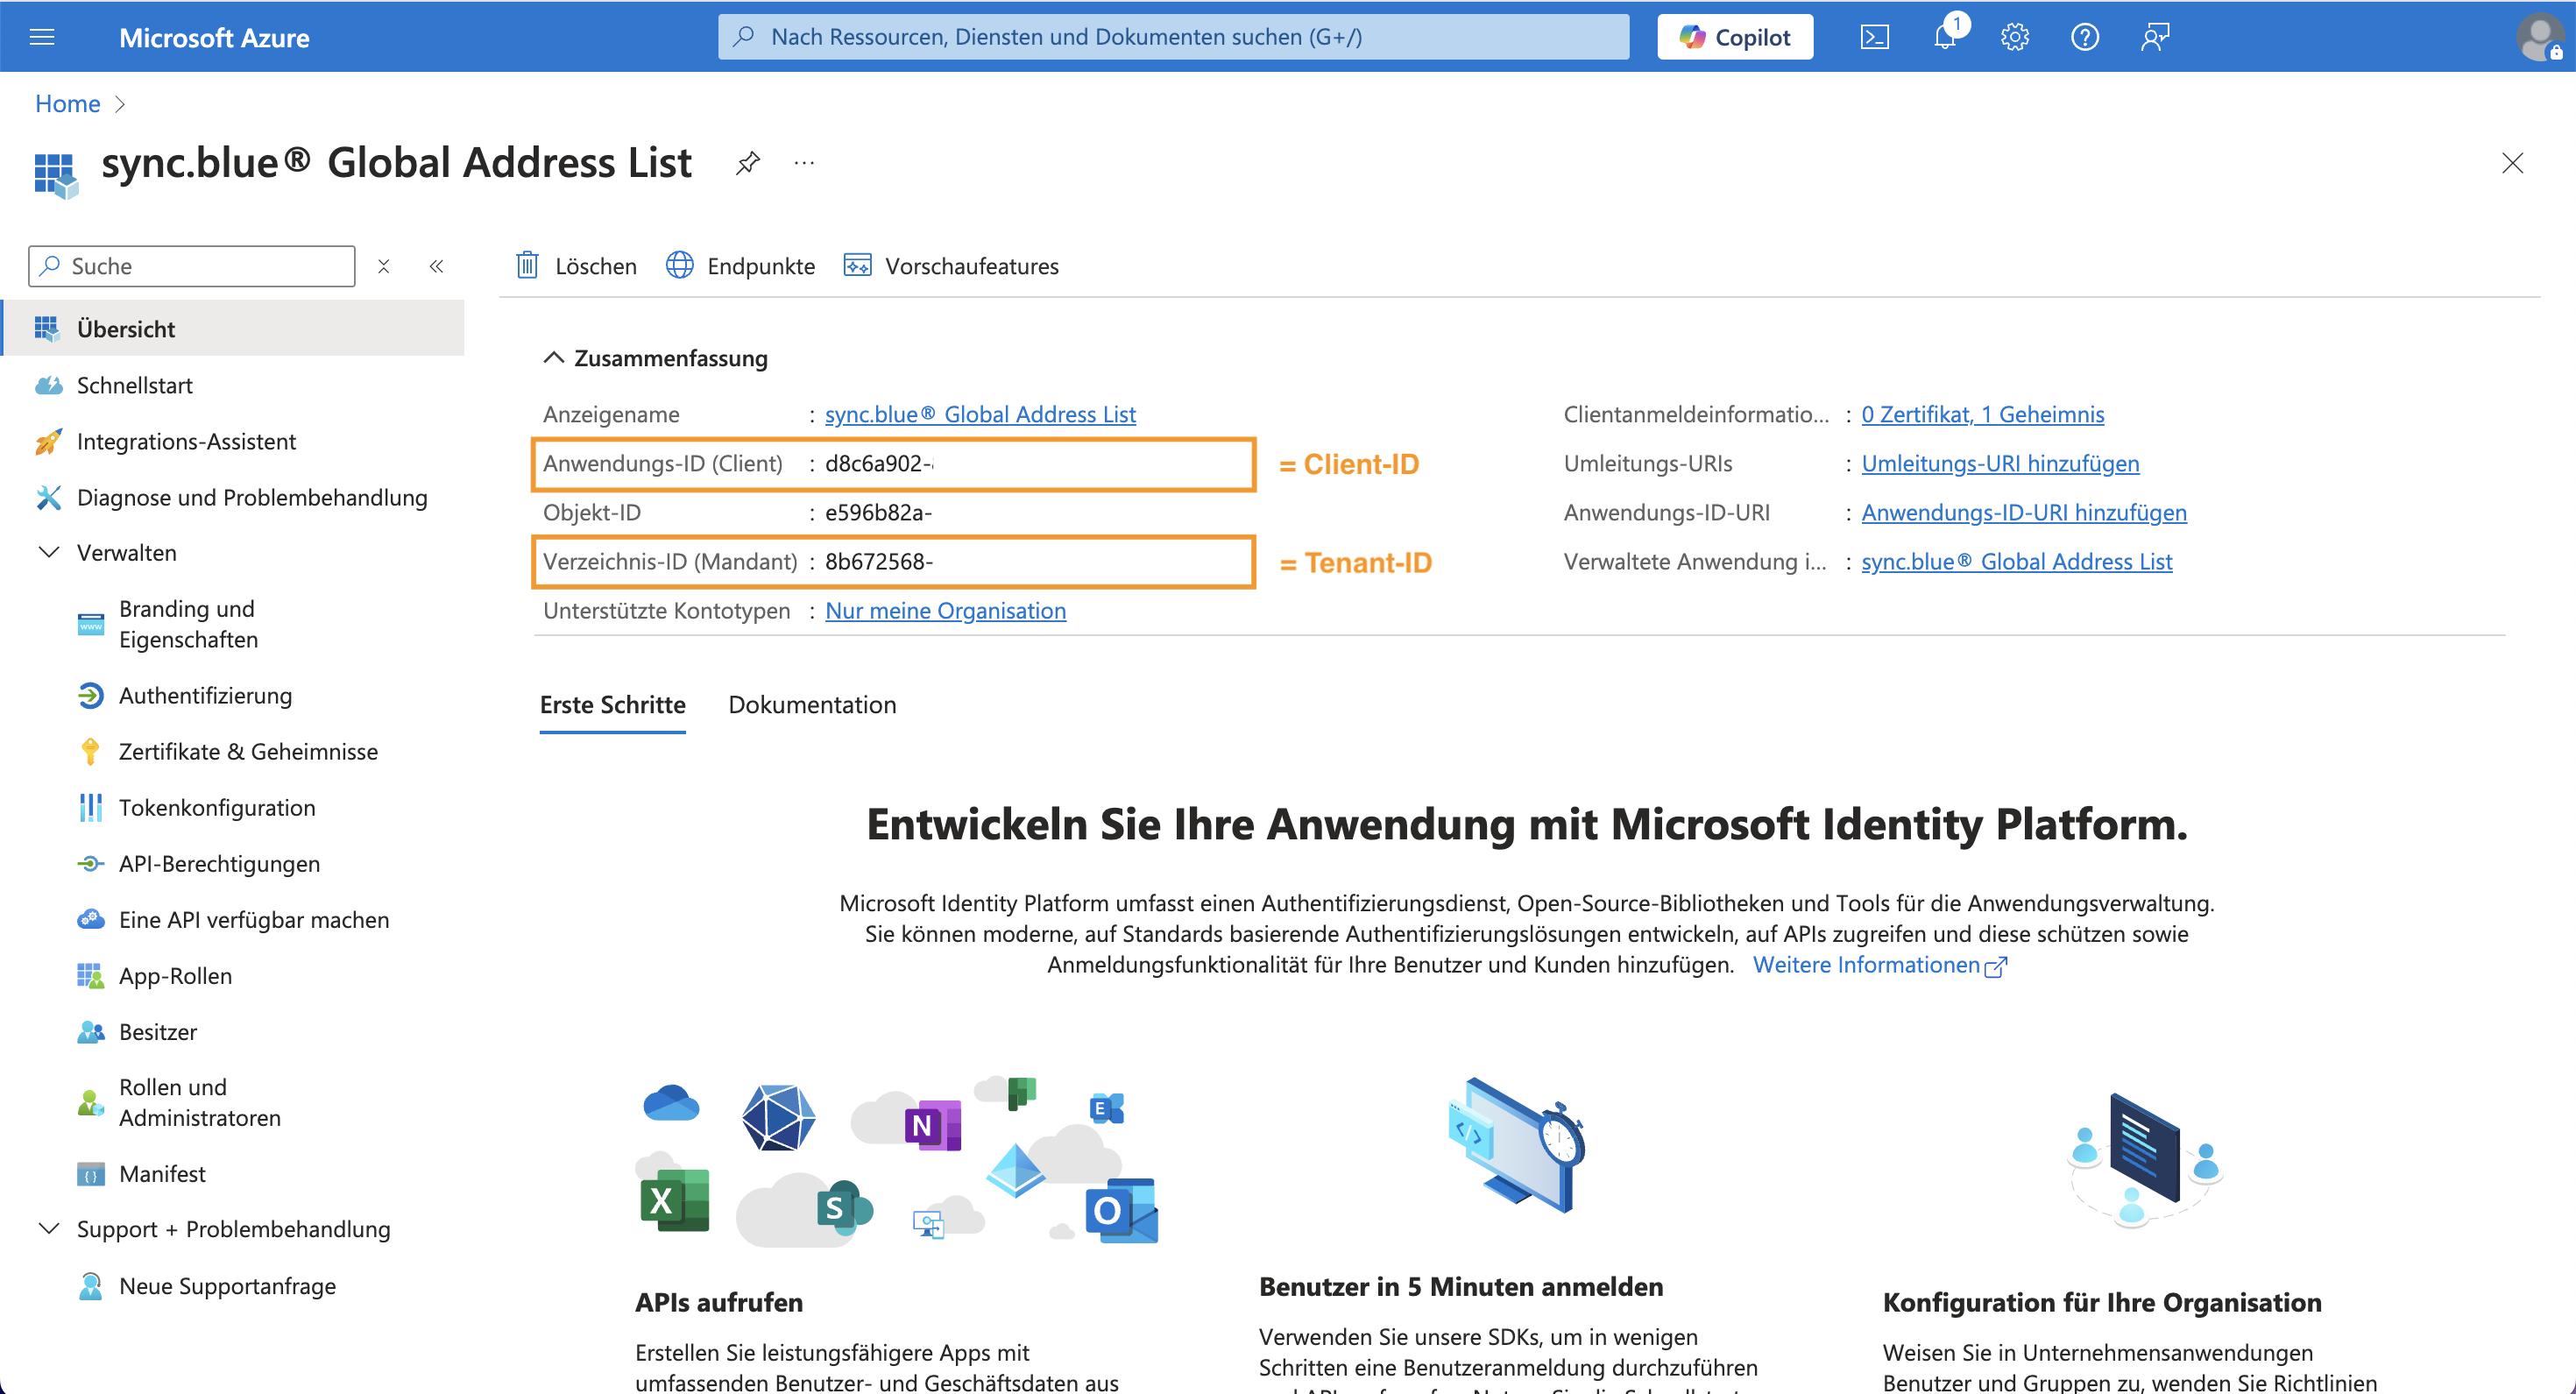Click the Tokenkonfiguration bars icon
Image resolution: width=2576 pixels, height=1394 pixels.
click(90, 807)
